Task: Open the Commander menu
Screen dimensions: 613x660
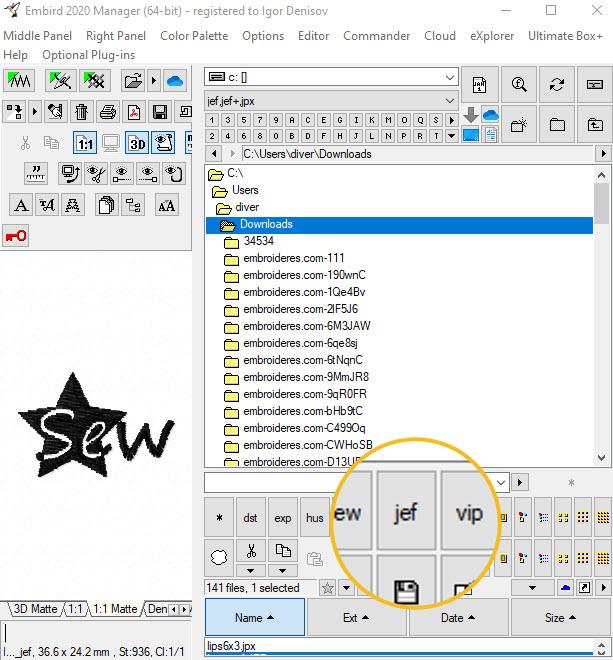Action: coord(376,36)
